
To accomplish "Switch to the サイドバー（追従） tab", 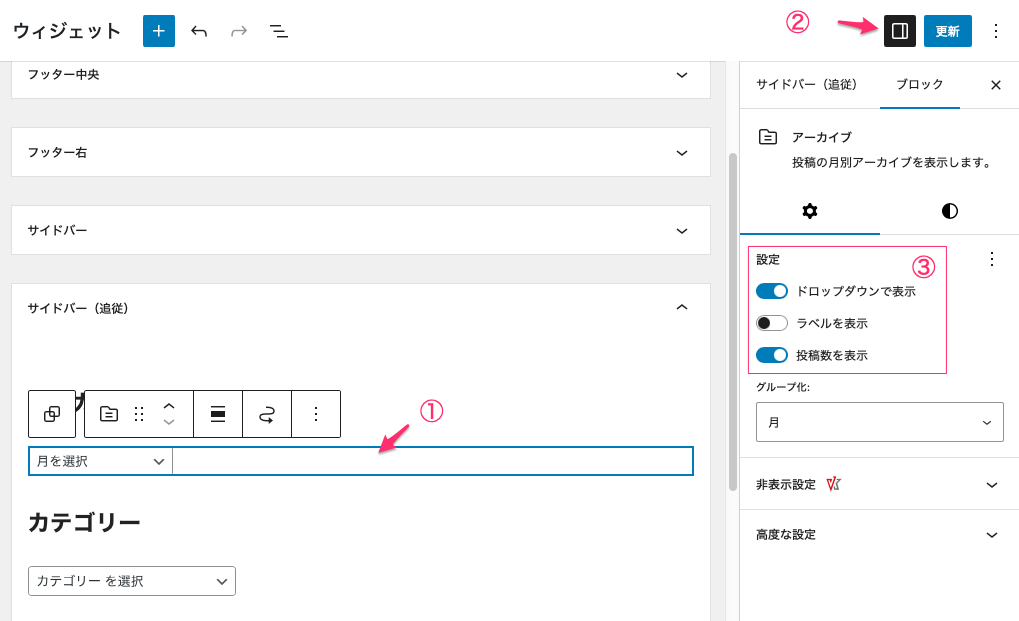I will coord(806,85).
